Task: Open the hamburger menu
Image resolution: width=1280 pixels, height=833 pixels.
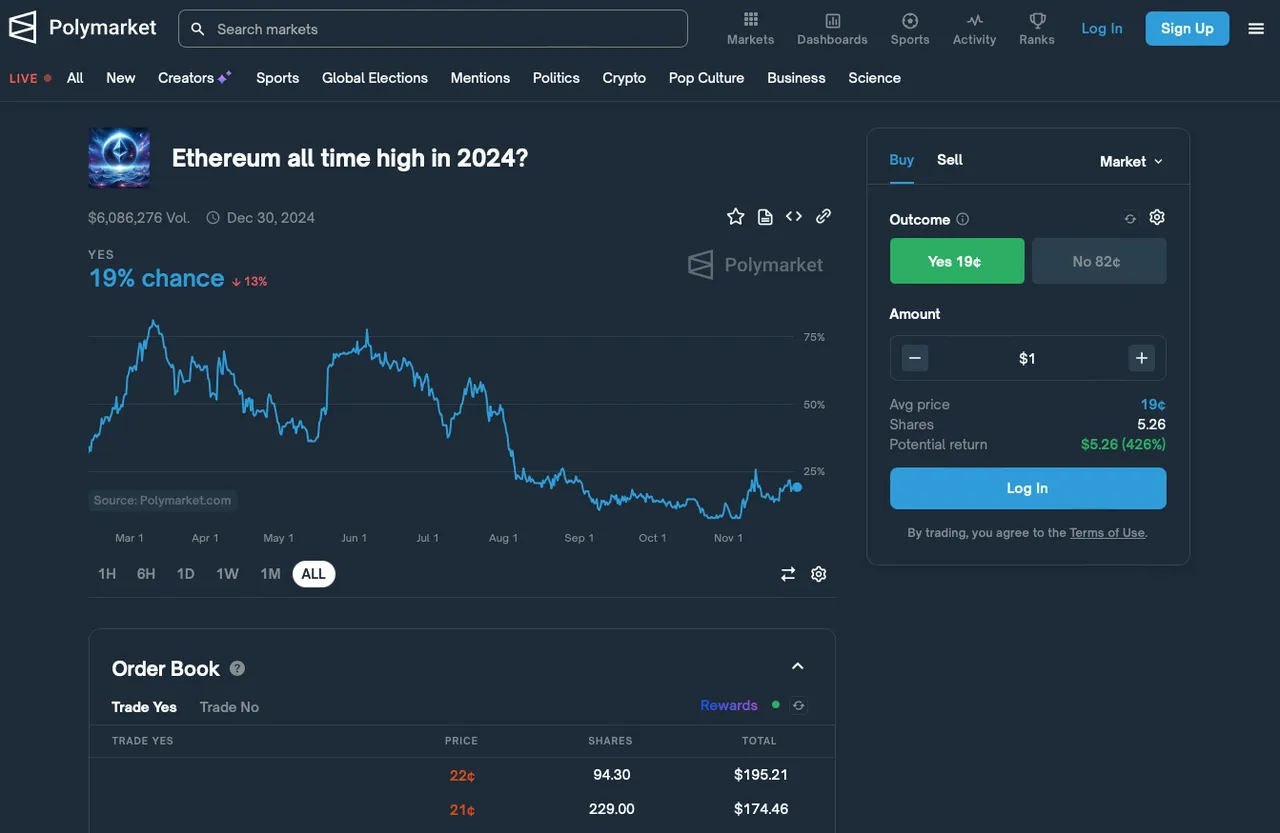Action: 1256,29
